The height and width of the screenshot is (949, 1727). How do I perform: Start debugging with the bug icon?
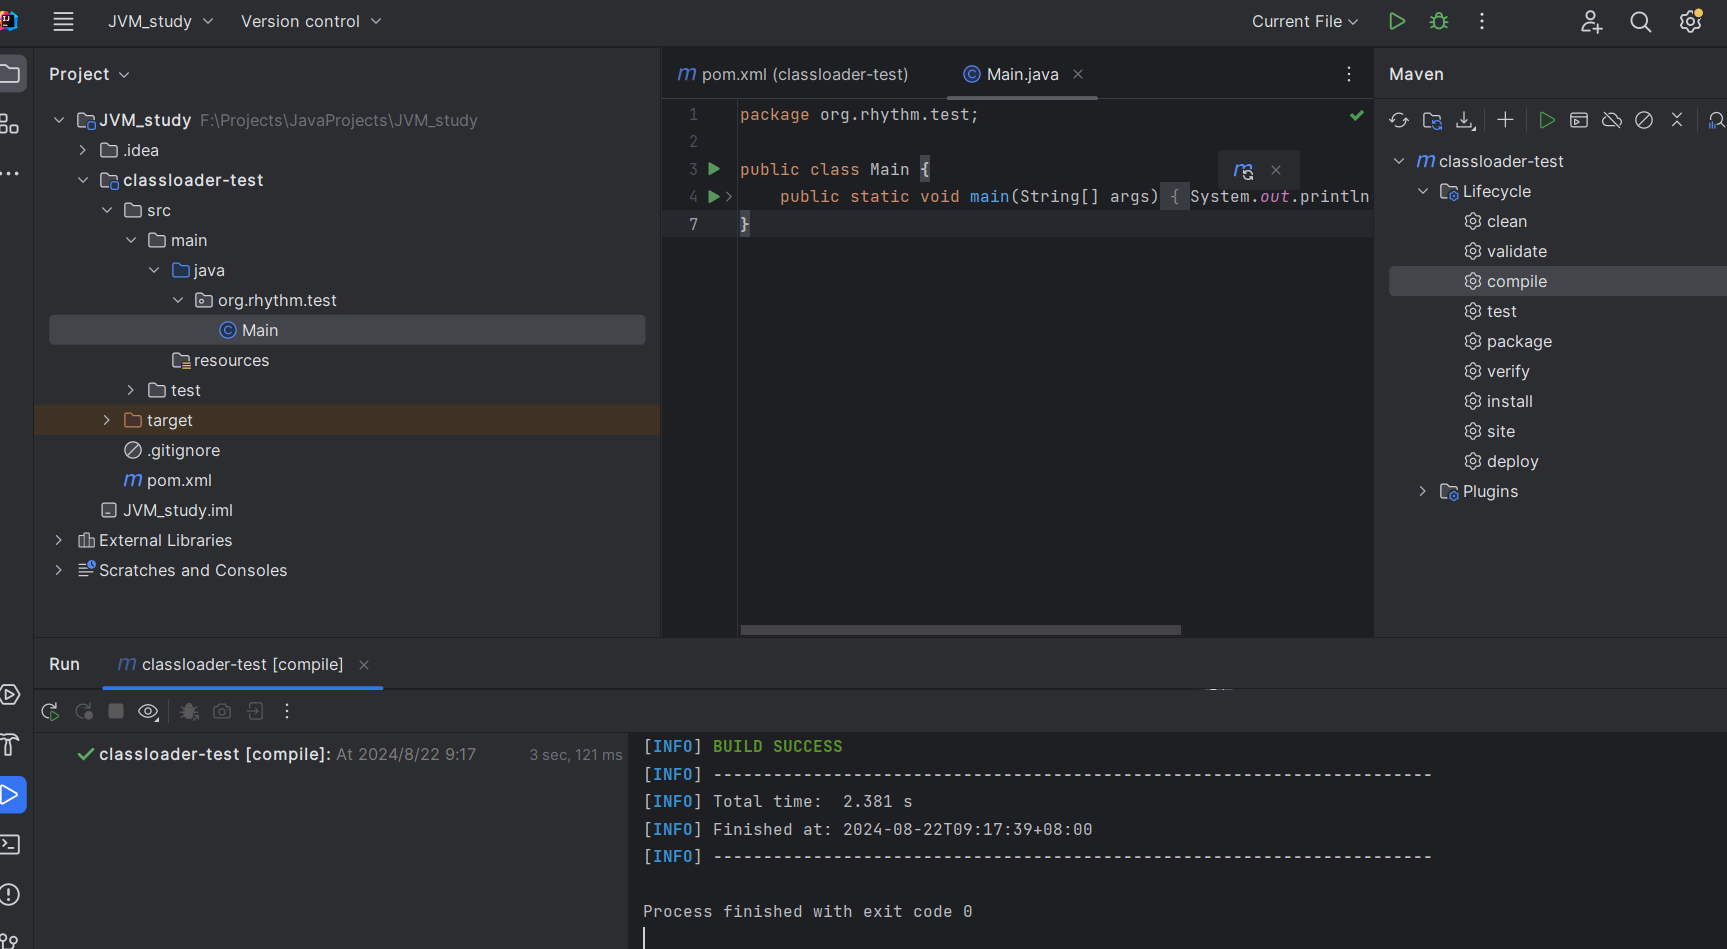click(x=1439, y=21)
